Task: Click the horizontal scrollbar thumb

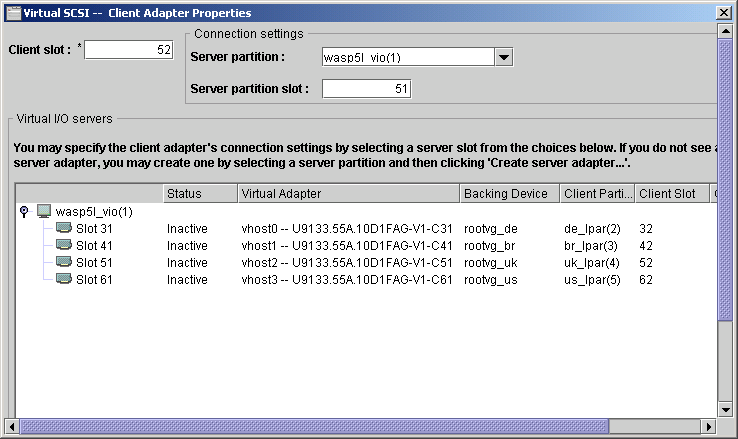Action: tap(314, 427)
